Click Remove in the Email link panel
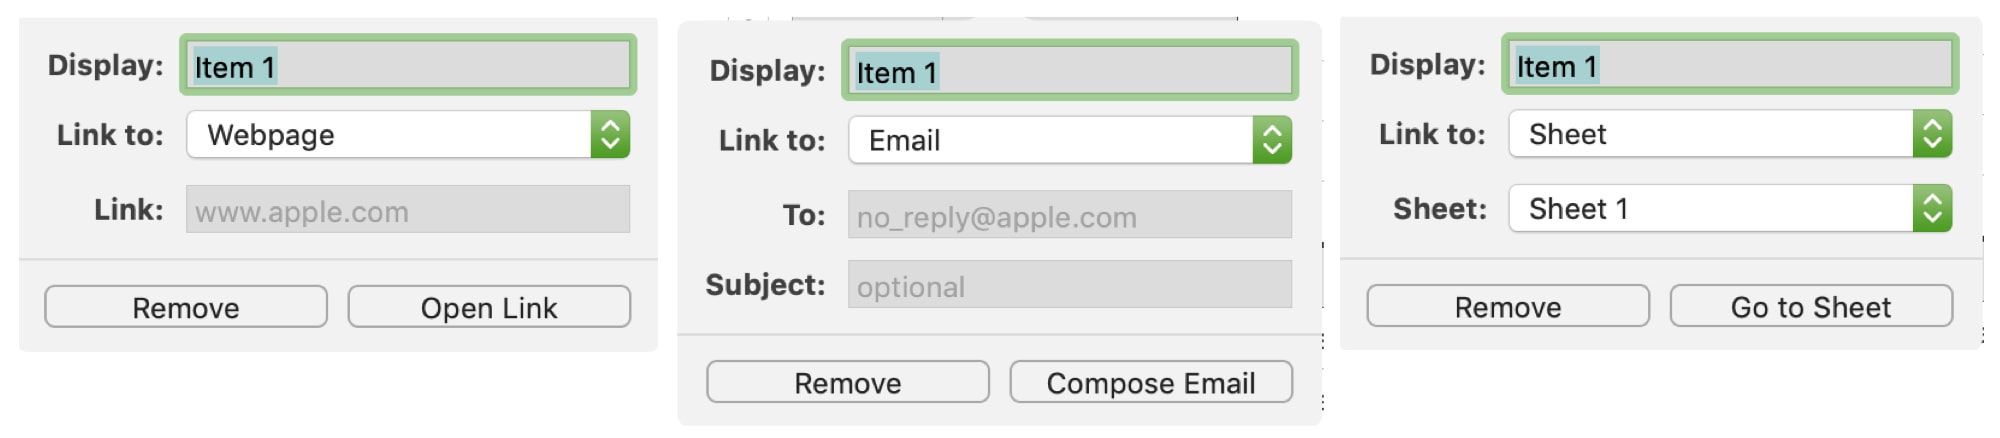2000x438 pixels. coord(848,382)
